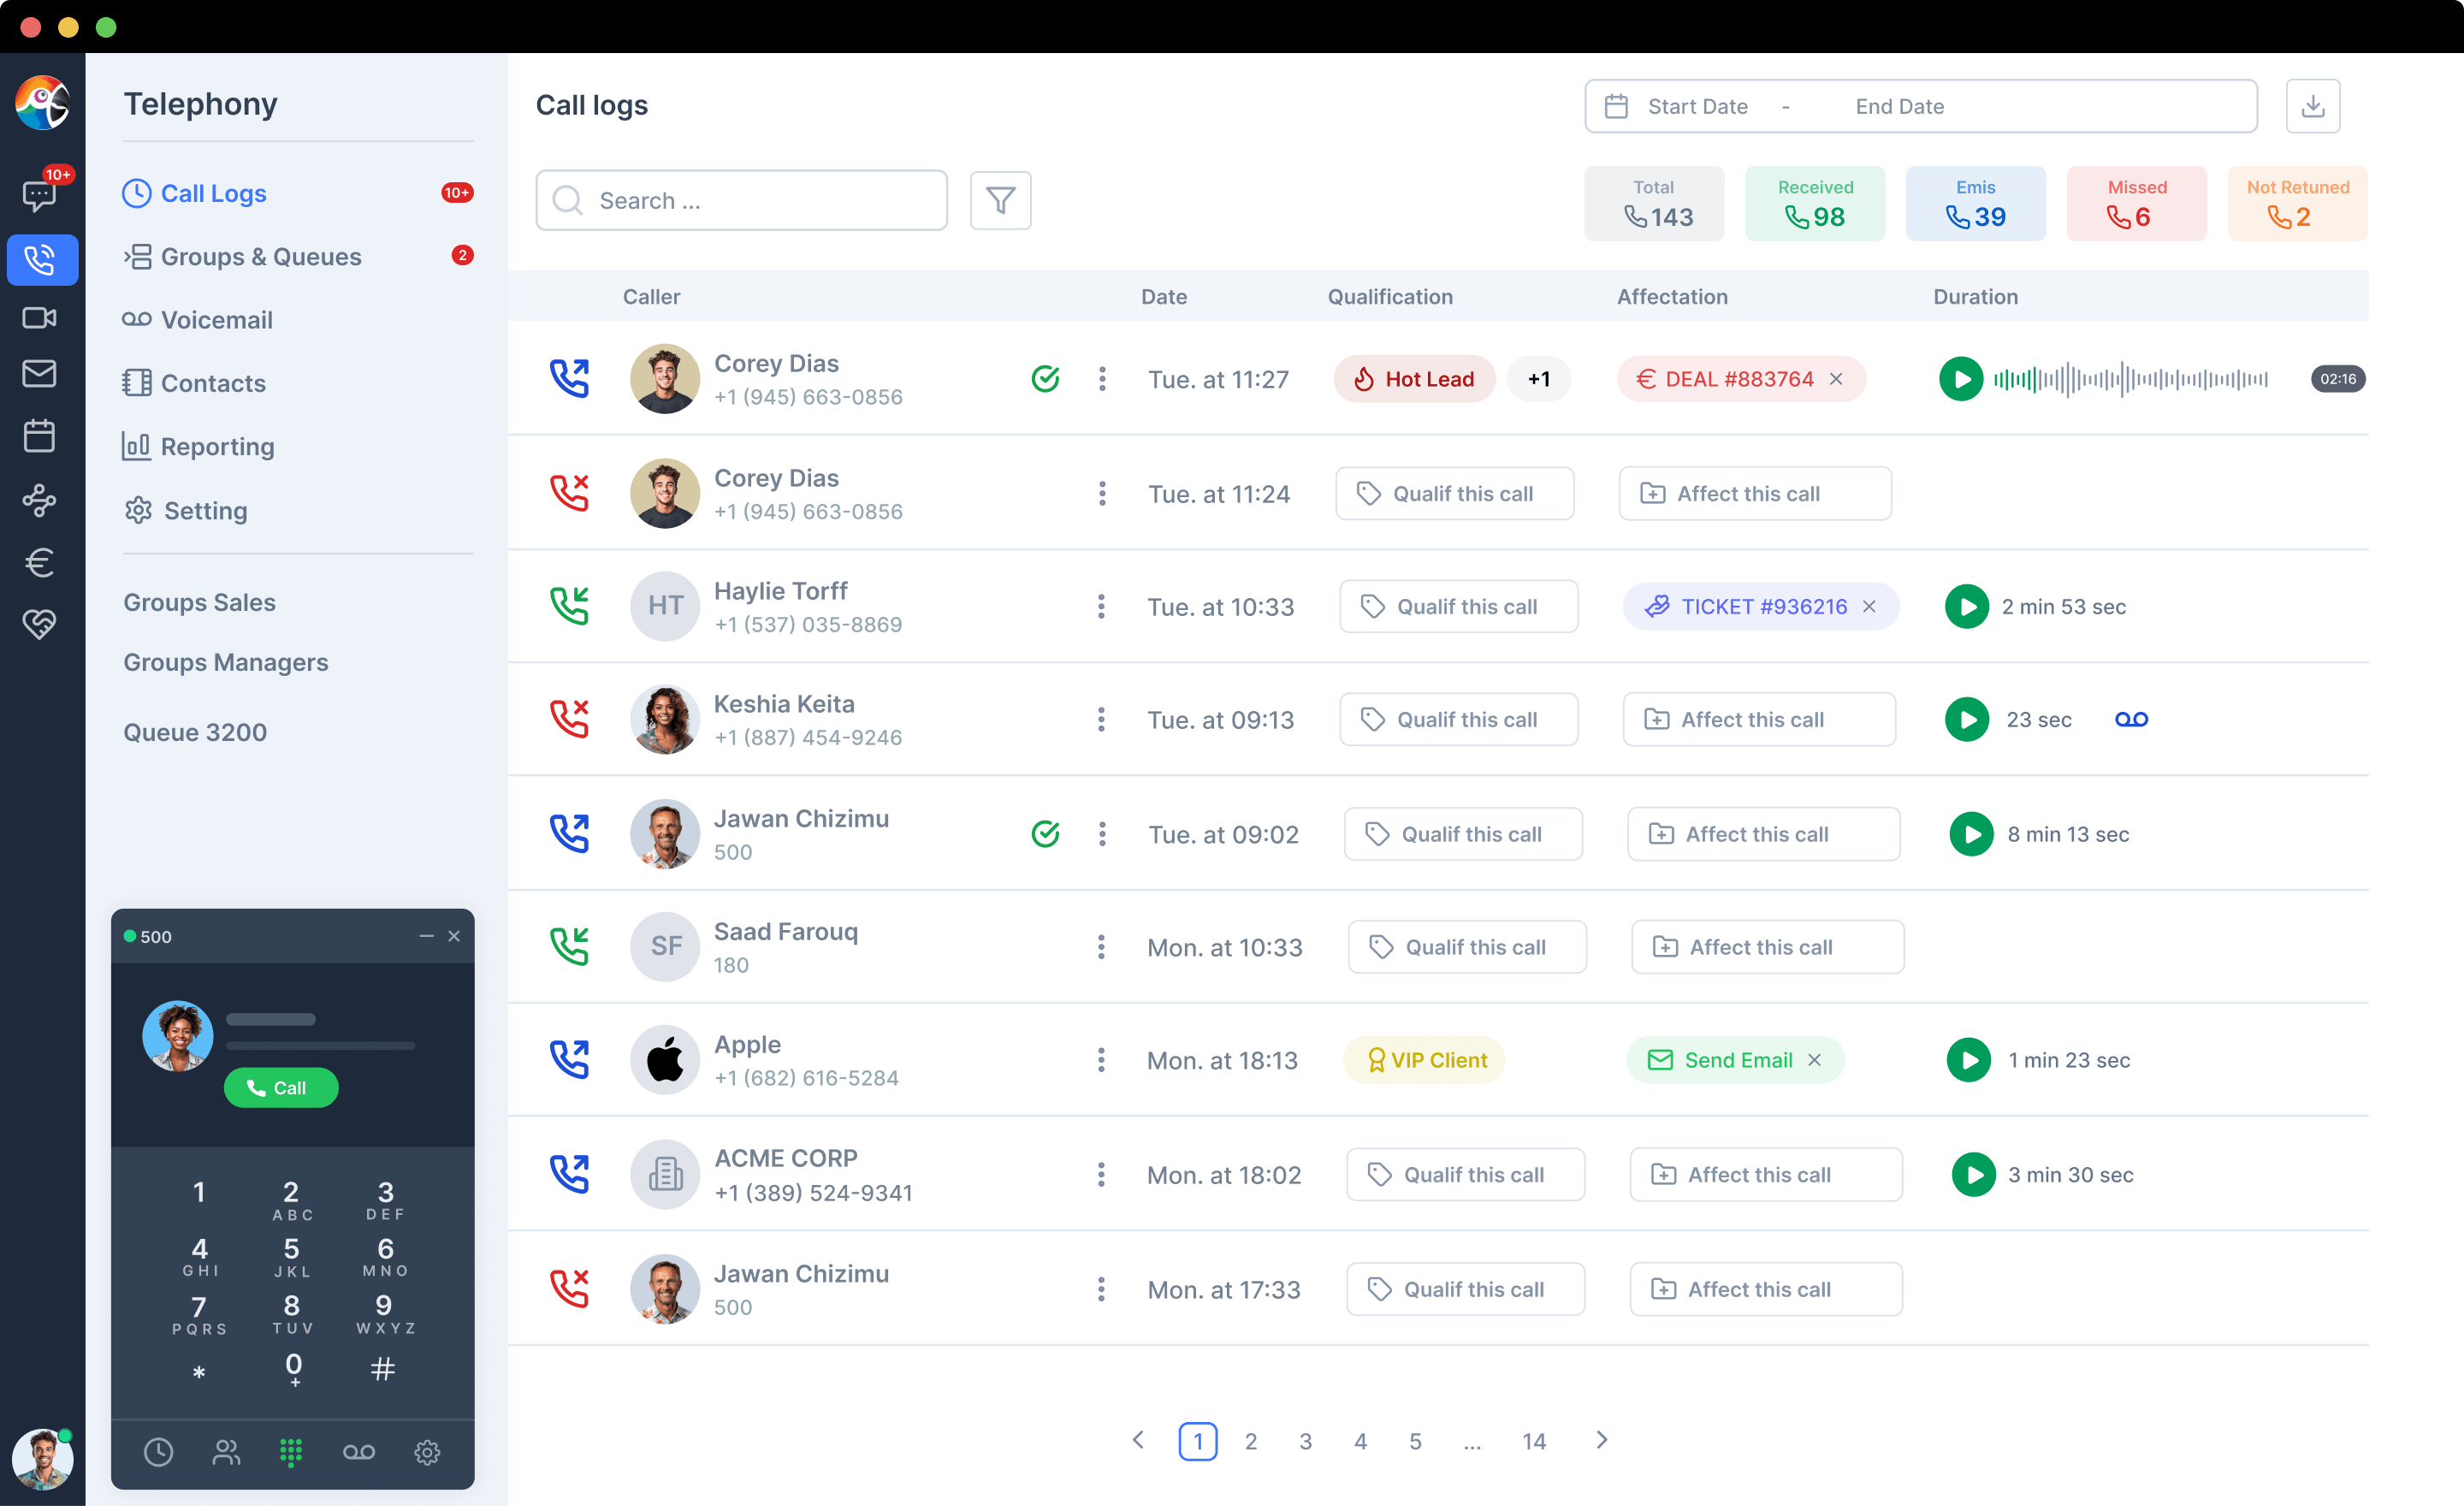Open Groups & Queues menu item
Screen dimensions: 2464x1511
(261, 258)
